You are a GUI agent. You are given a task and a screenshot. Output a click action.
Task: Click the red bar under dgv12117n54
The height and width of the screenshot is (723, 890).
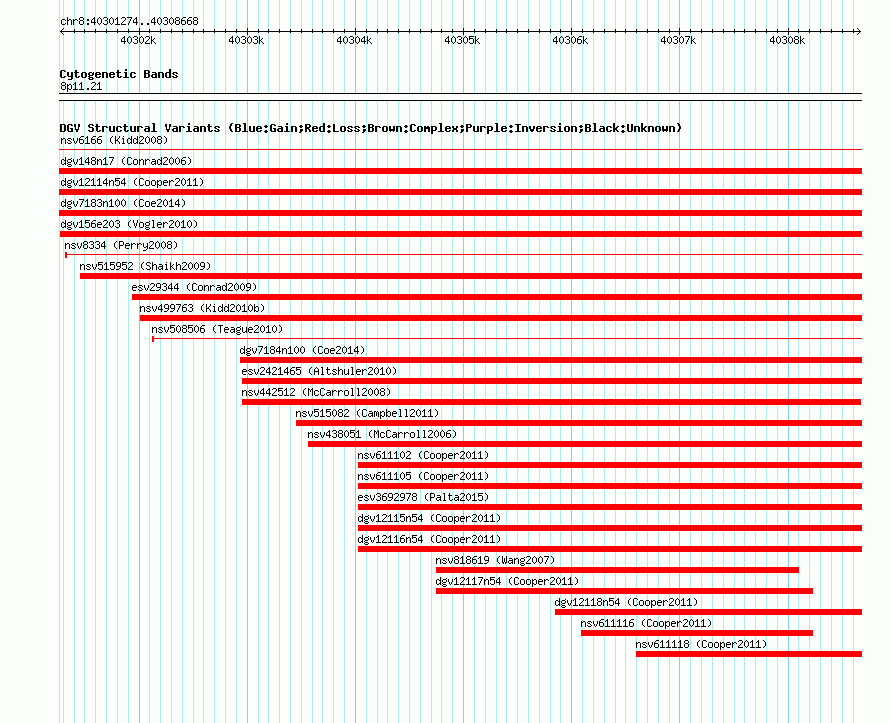coord(624,591)
